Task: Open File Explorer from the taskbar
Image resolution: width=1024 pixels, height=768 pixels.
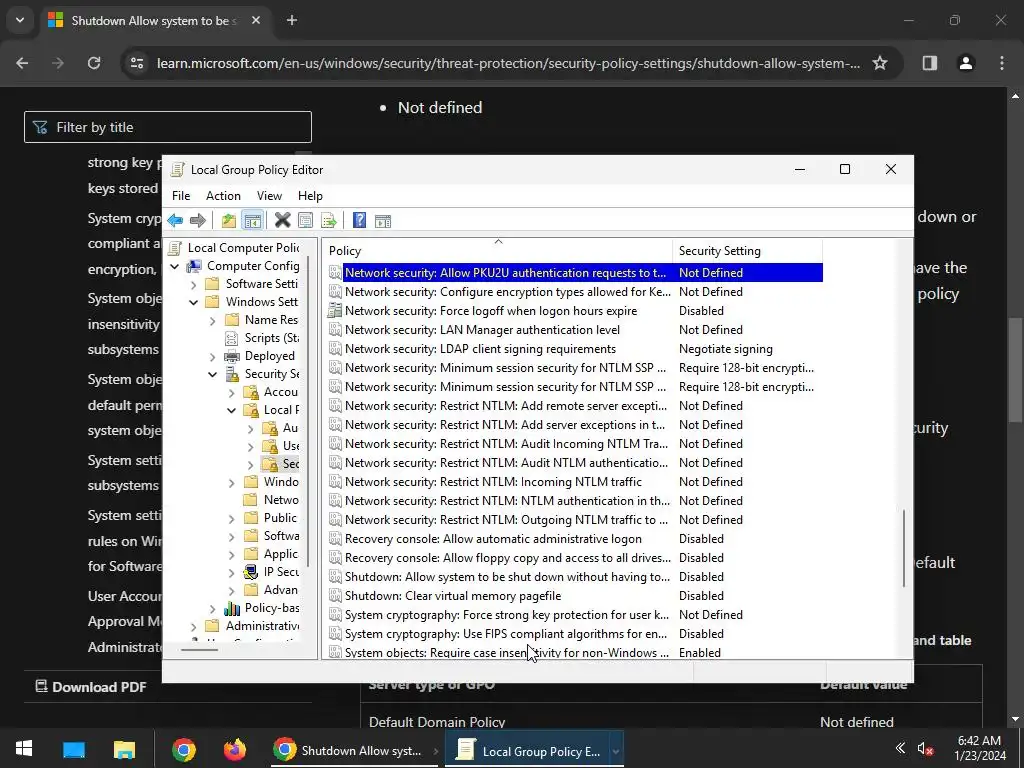Action: tap(124, 749)
